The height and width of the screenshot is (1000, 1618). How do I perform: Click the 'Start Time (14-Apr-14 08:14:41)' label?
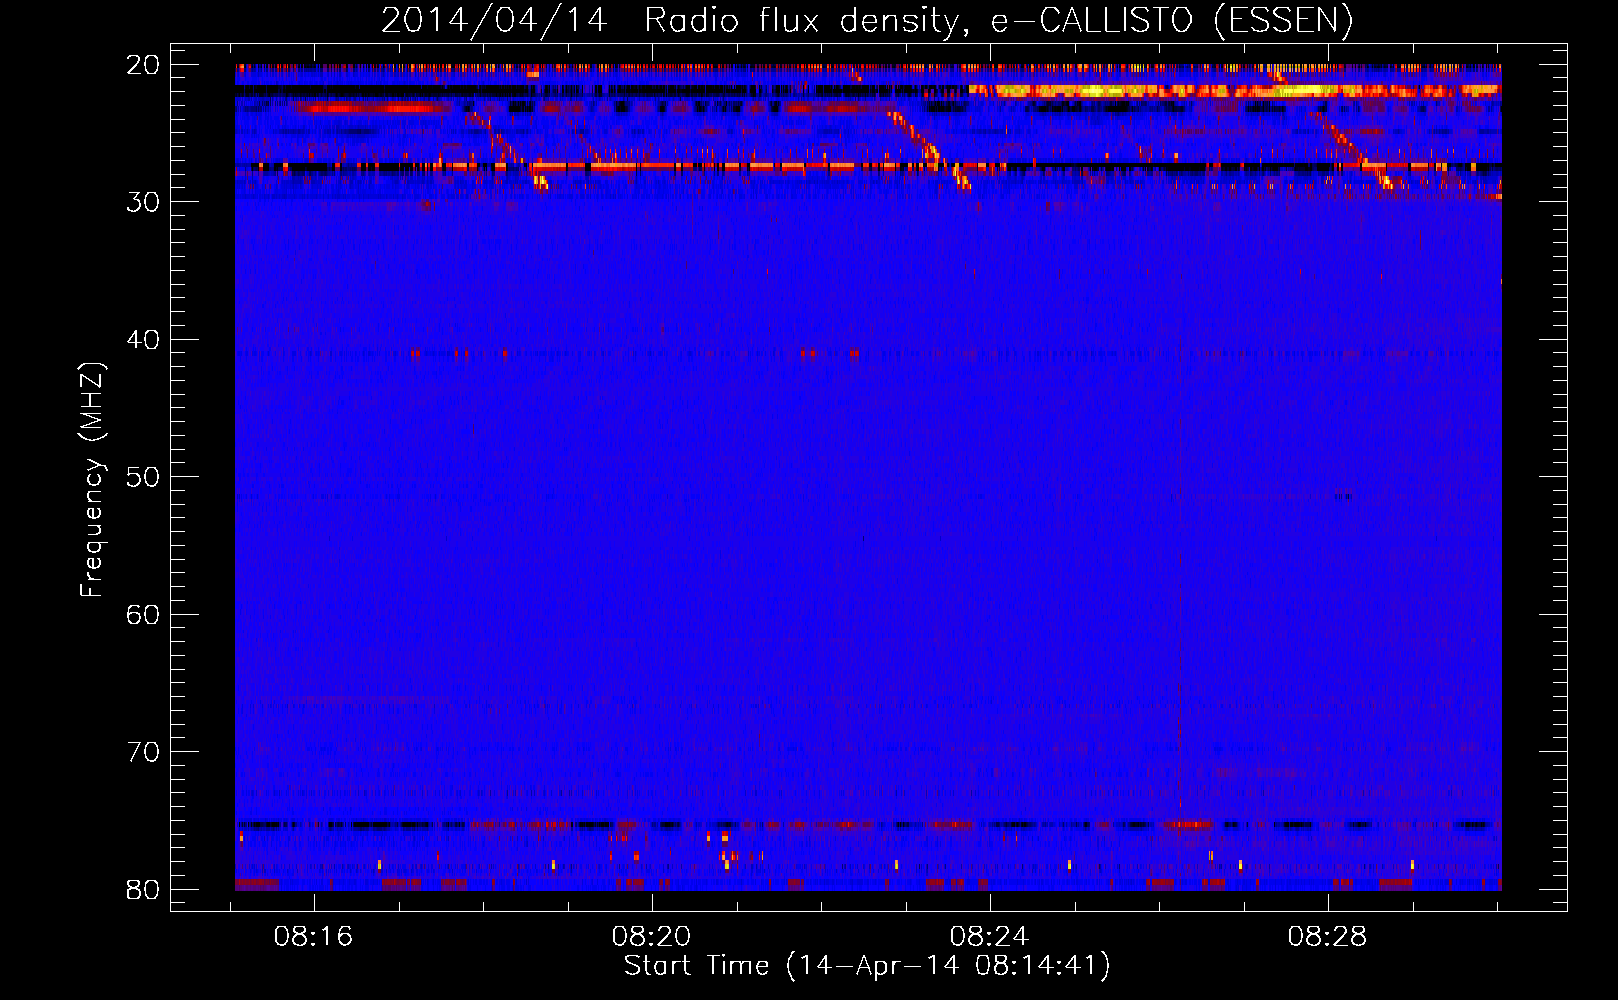click(867, 966)
